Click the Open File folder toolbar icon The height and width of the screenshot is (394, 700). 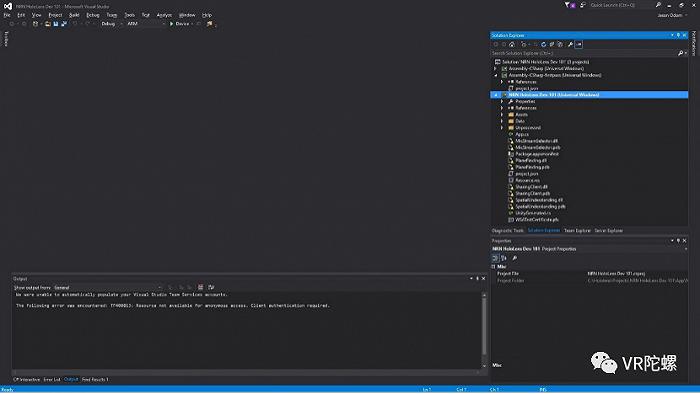point(48,24)
